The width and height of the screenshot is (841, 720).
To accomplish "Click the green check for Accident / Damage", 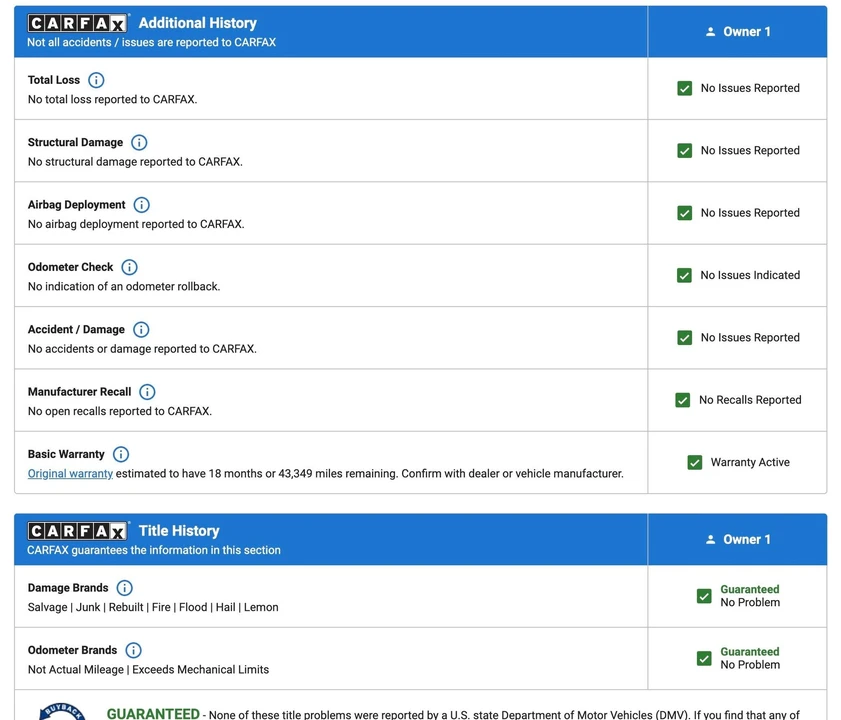I will click(x=684, y=337).
